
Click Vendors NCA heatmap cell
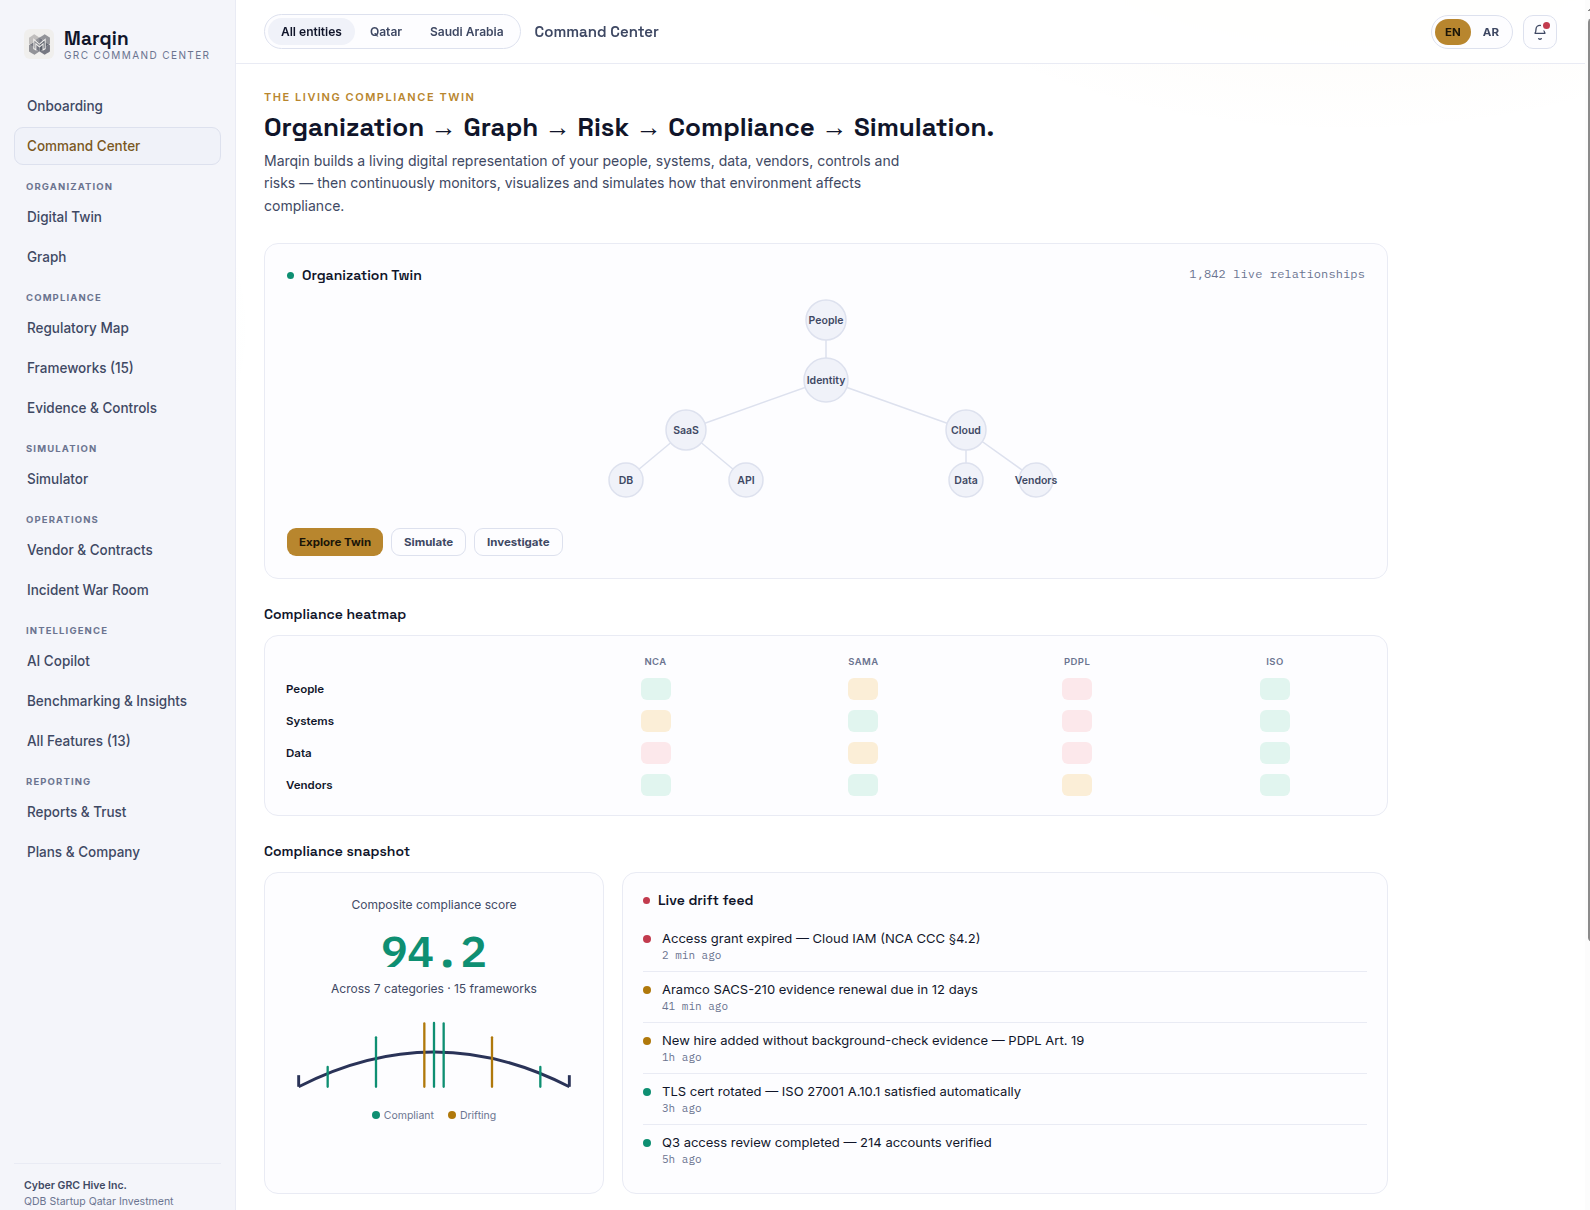coord(656,785)
